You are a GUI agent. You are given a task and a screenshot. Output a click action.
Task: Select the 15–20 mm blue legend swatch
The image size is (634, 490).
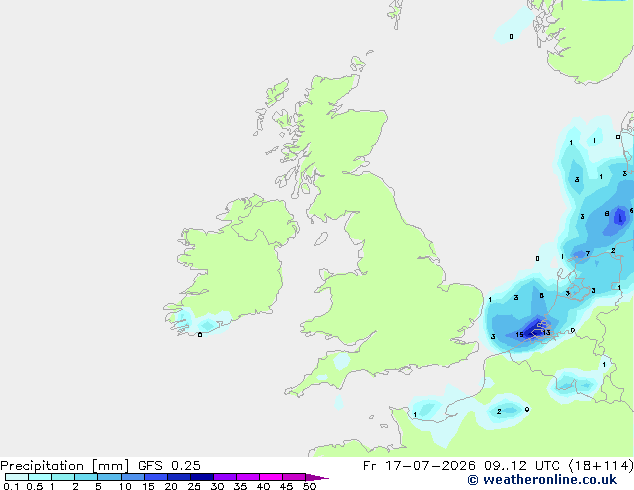[156, 477]
